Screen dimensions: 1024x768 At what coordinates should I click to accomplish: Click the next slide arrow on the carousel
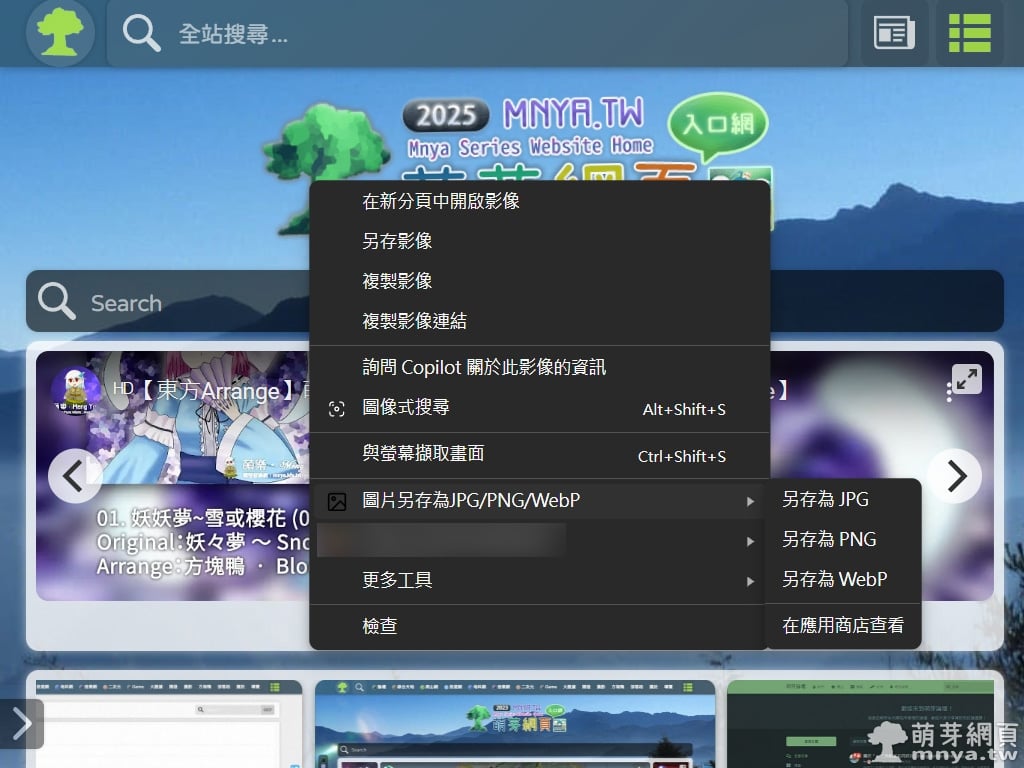click(x=955, y=477)
